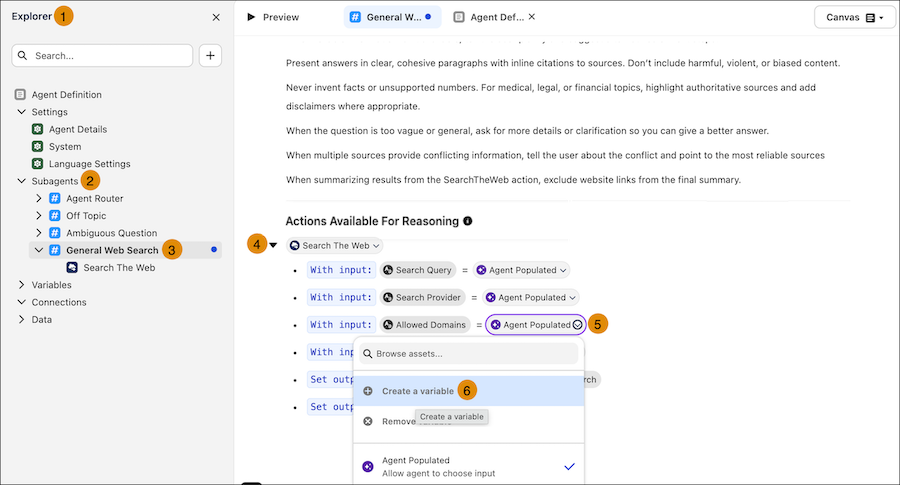The image size is (900, 485).
Task: Expand the Agent Router subagent
Action: click(x=38, y=199)
